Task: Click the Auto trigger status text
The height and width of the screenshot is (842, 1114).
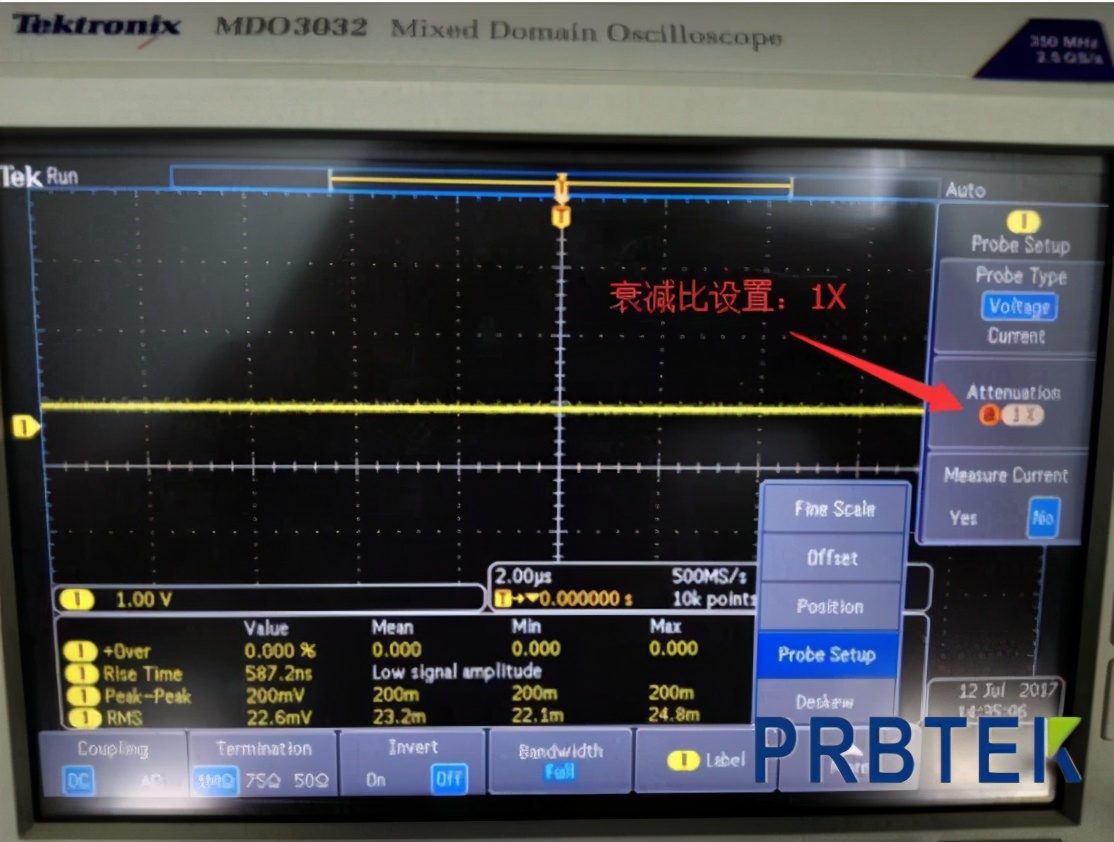Action: coord(965,190)
